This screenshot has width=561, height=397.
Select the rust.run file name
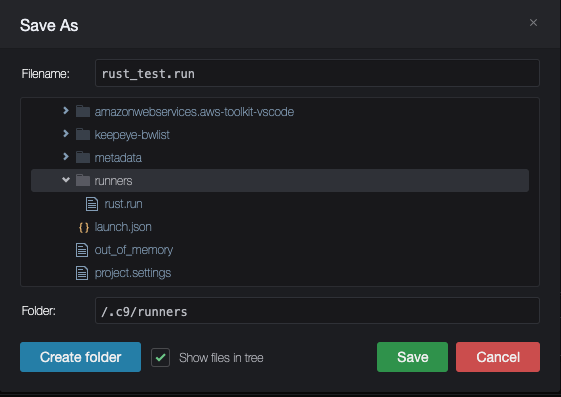pyautogui.click(x=123, y=204)
